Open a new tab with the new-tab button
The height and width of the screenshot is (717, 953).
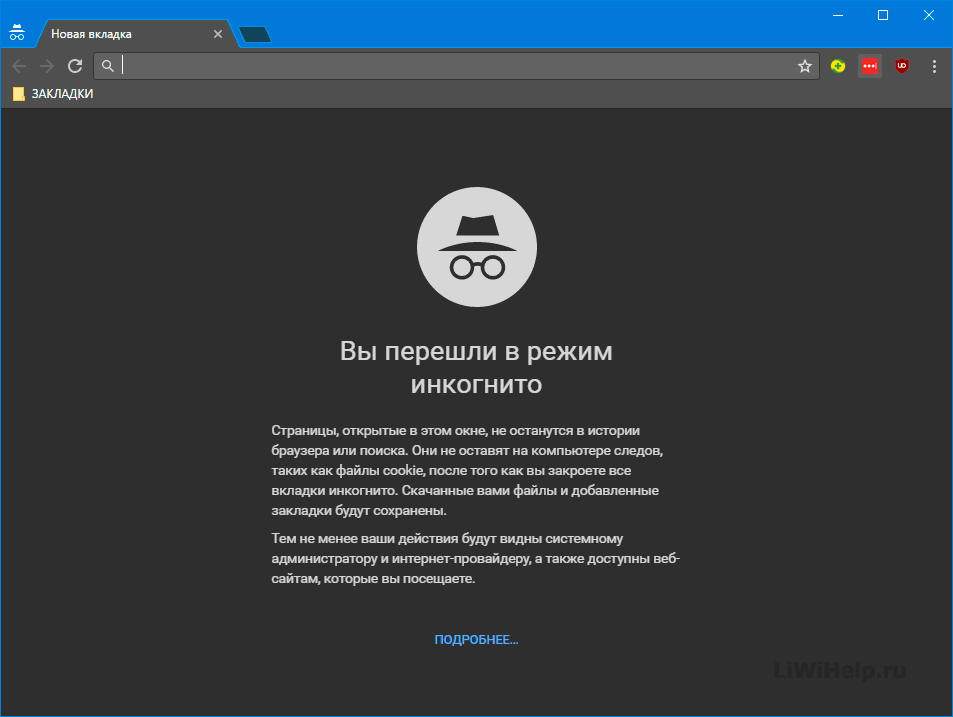255,35
